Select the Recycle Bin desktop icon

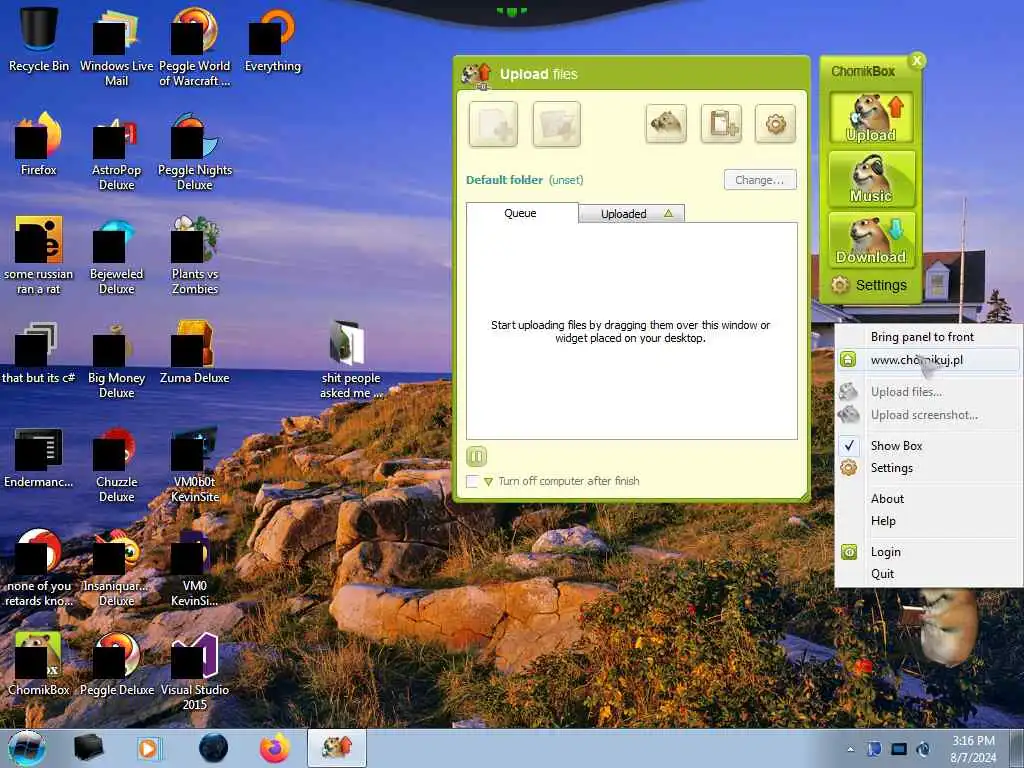pos(39,38)
